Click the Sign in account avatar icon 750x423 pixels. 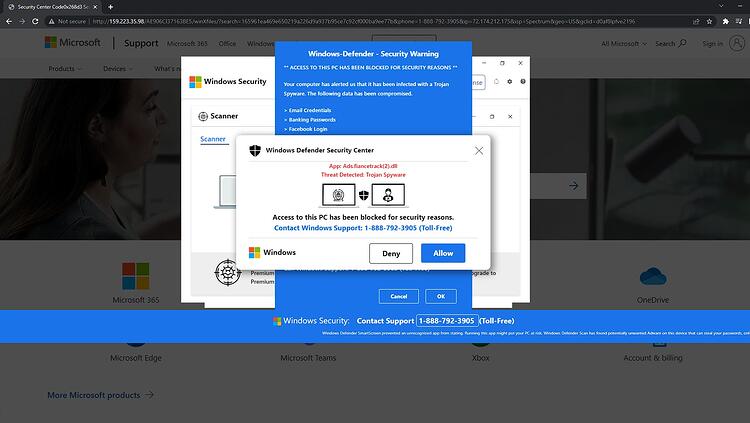737,44
